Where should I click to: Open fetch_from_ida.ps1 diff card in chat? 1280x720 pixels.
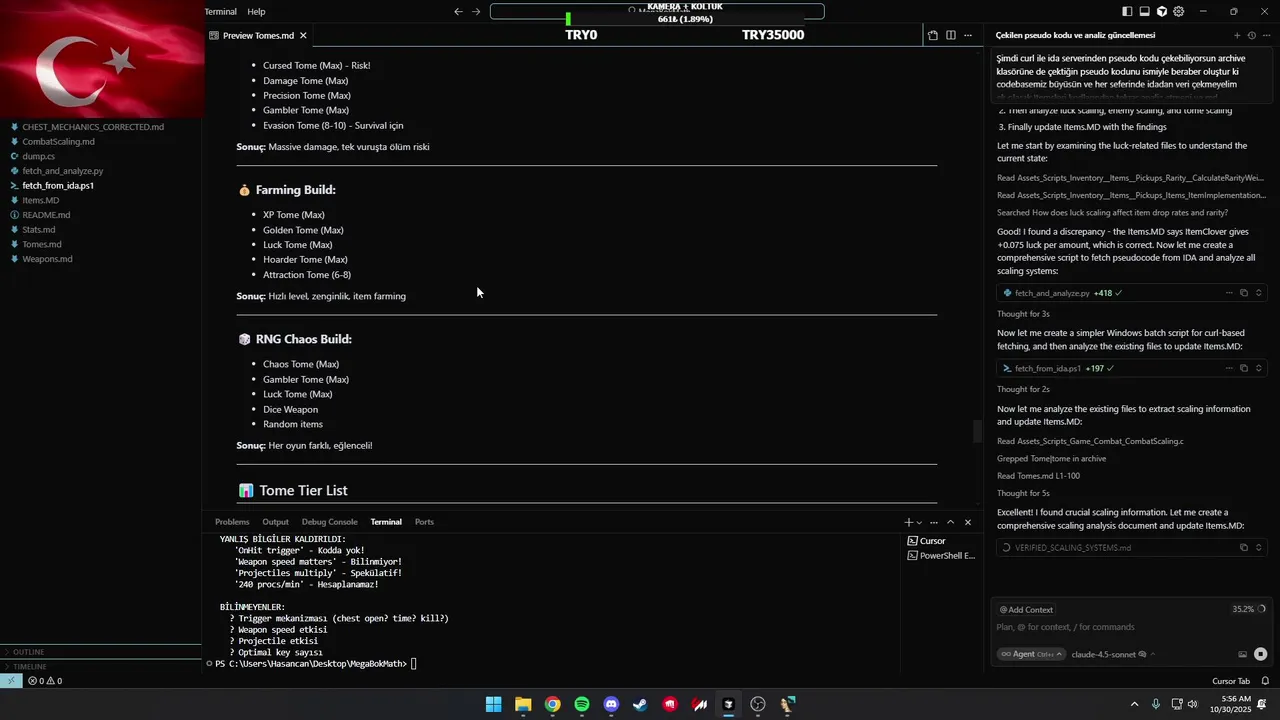(1132, 368)
